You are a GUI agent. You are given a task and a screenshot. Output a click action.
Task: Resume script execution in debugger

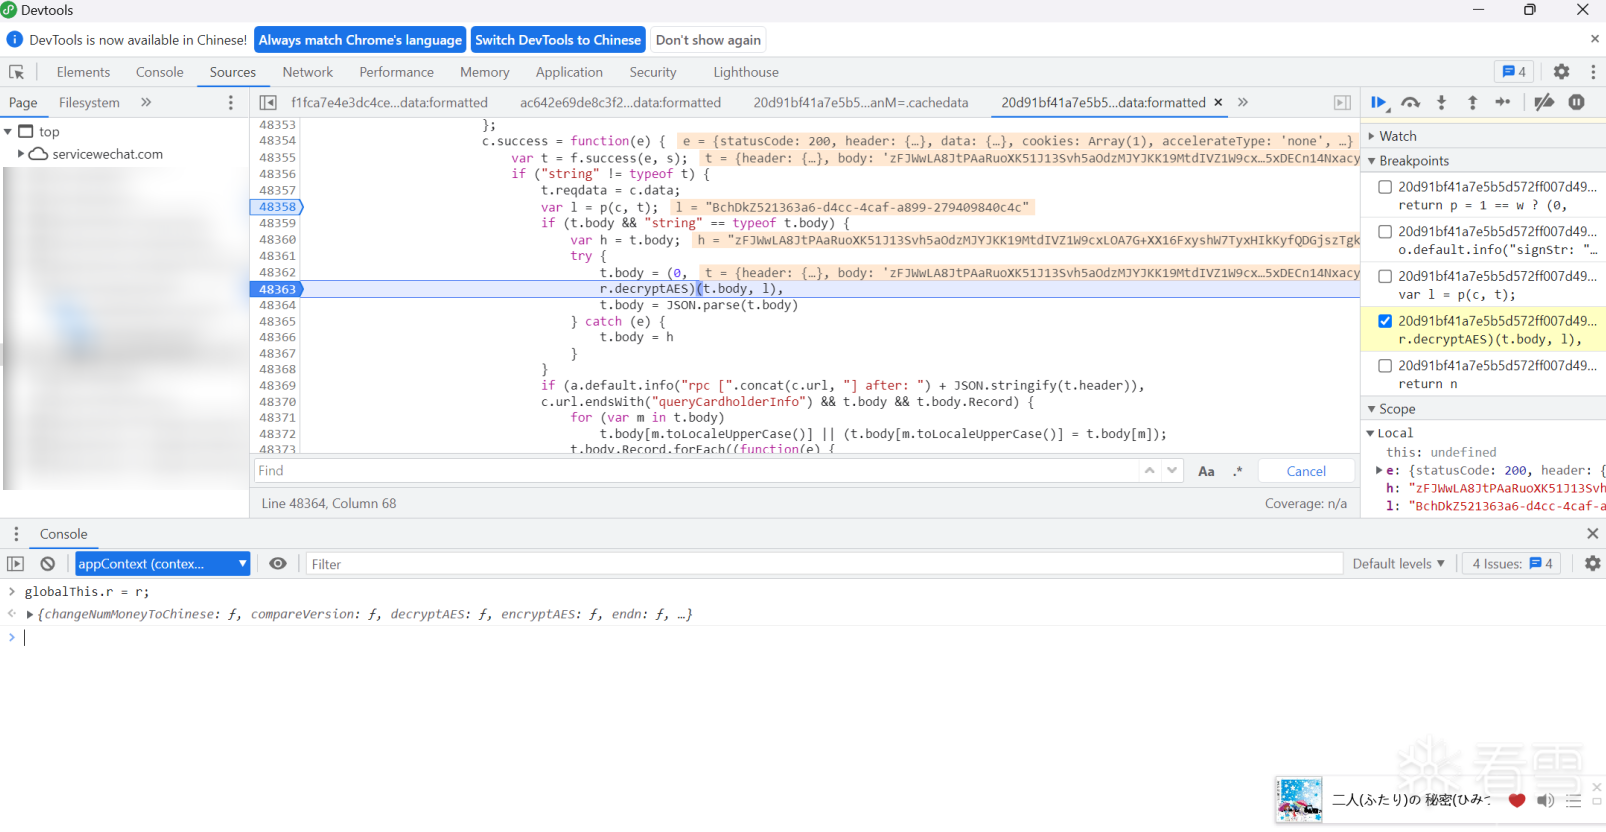tap(1378, 102)
